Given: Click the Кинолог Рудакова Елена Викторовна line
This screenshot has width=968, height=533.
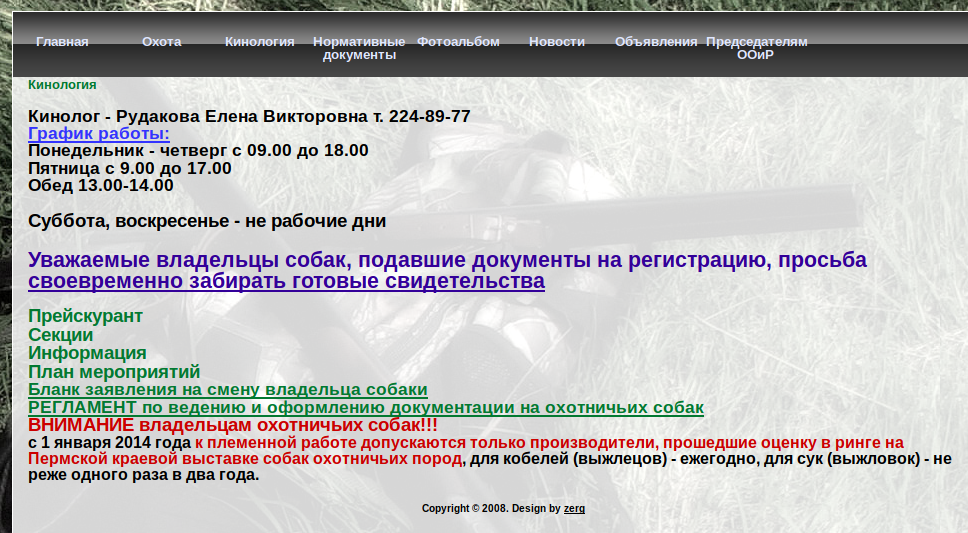Looking at the screenshot, I should [249, 116].
